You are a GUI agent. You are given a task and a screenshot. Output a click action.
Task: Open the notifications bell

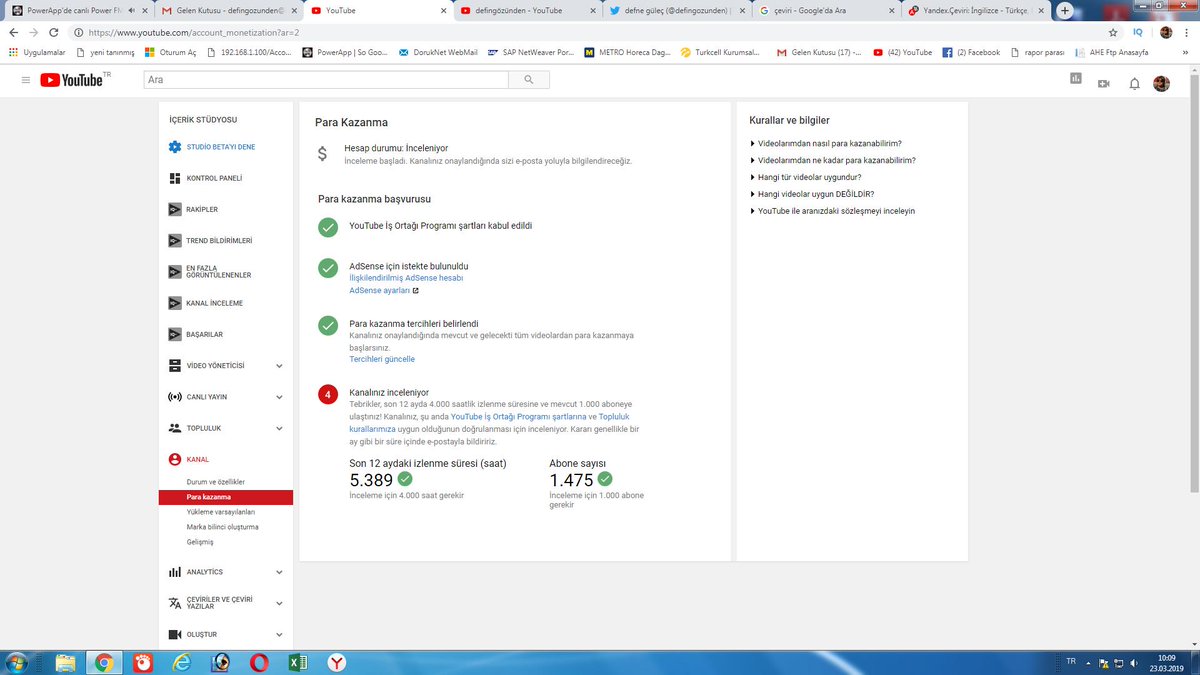click(1134, 83)
